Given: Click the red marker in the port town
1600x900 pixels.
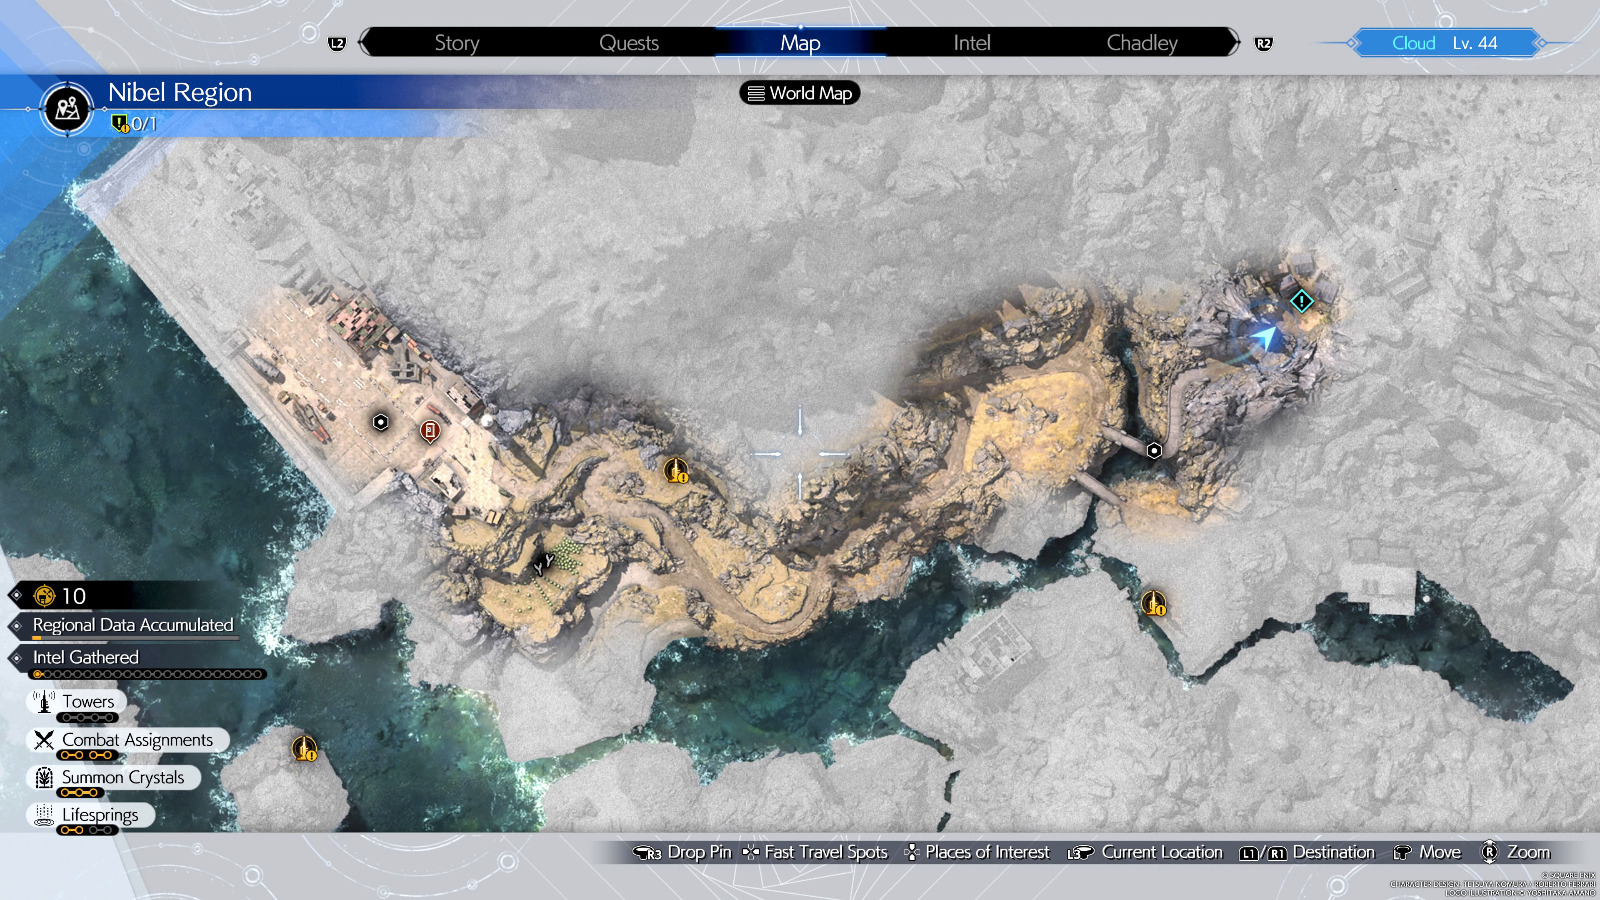Looking at the screenshot, I should click(430, 431).
